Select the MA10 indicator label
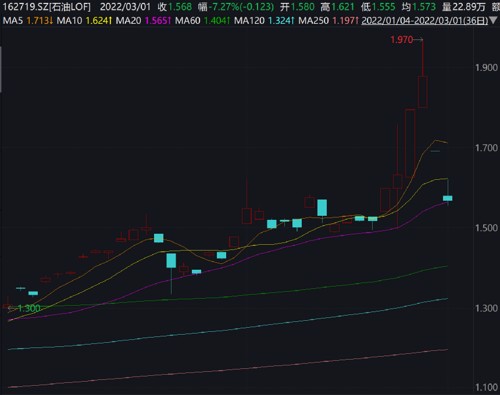 coord(69,21)
